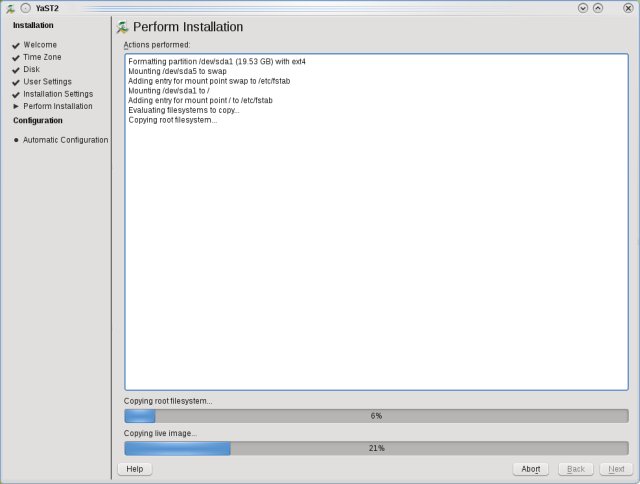Open the Help button
The width and height of the screenshot is (640, 484).
[x=135, y=469]
